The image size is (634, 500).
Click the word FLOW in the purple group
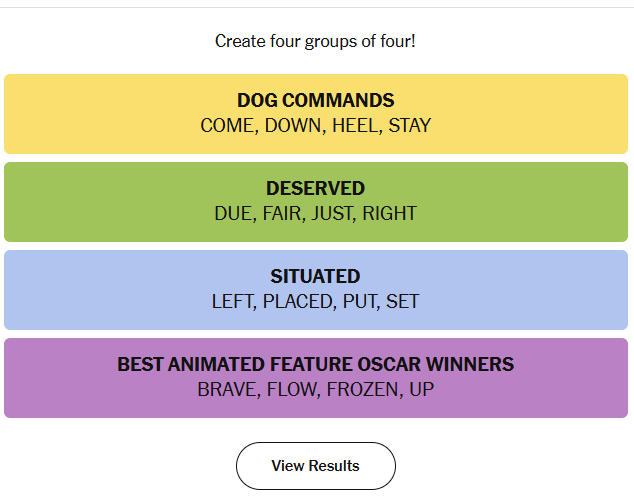pos(292,390)
